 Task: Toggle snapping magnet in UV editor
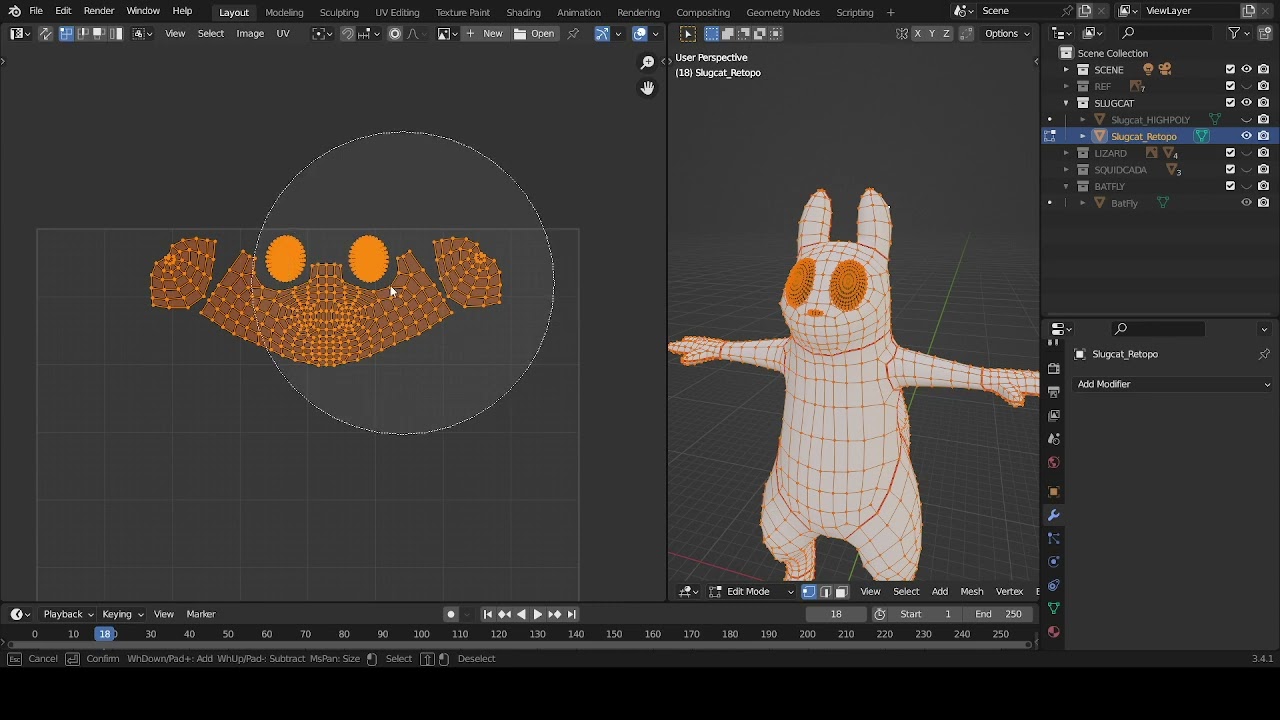point(347,33)
